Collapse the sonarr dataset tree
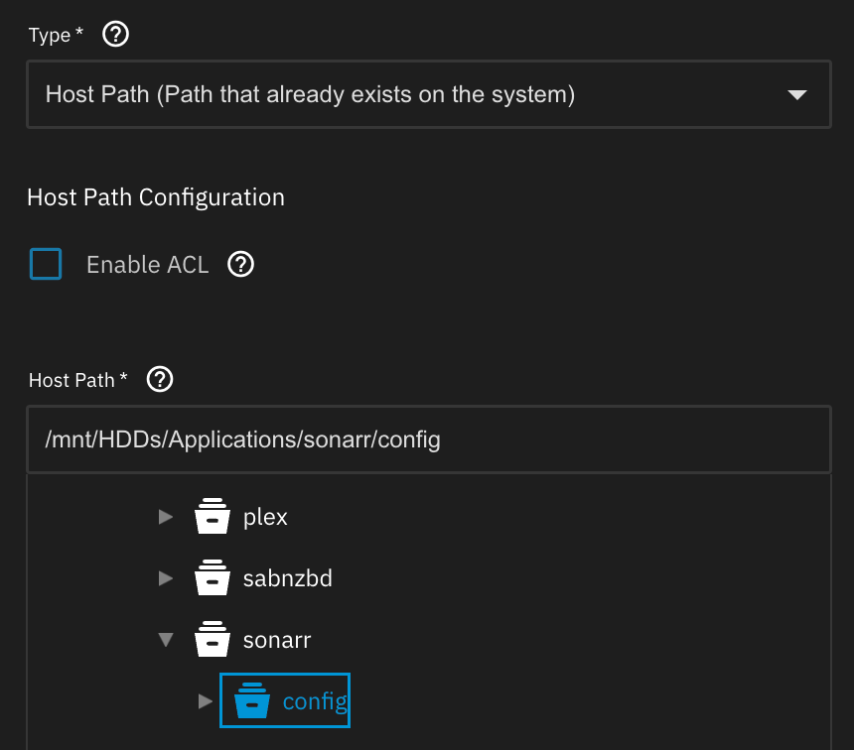 pos(165,639)
